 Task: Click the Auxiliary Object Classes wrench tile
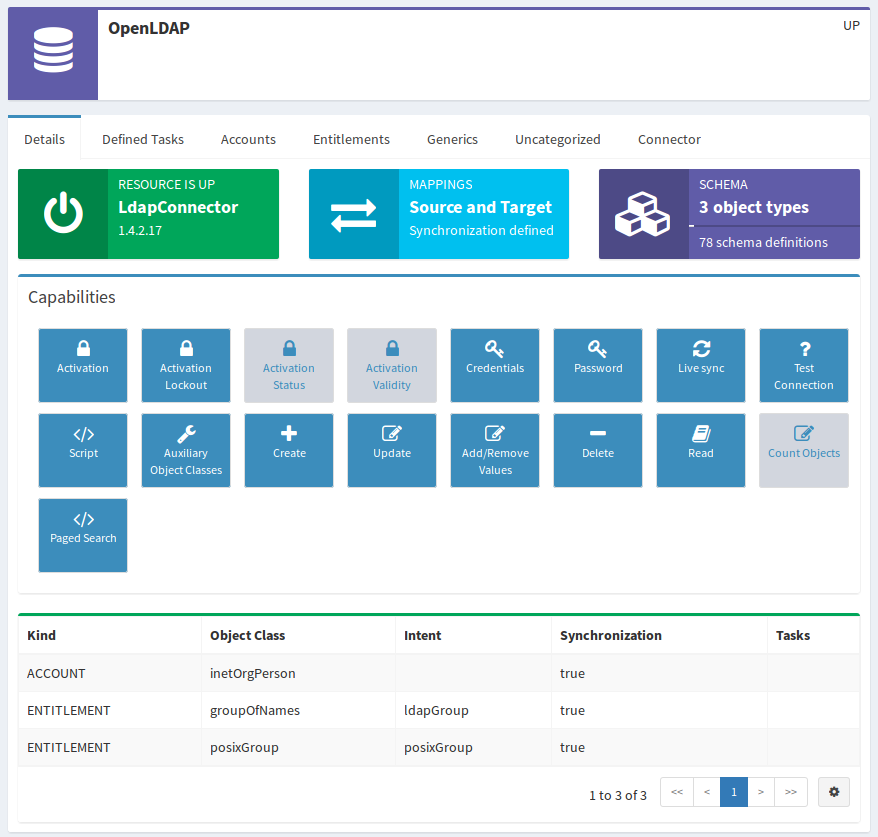(x=186, y=450)
